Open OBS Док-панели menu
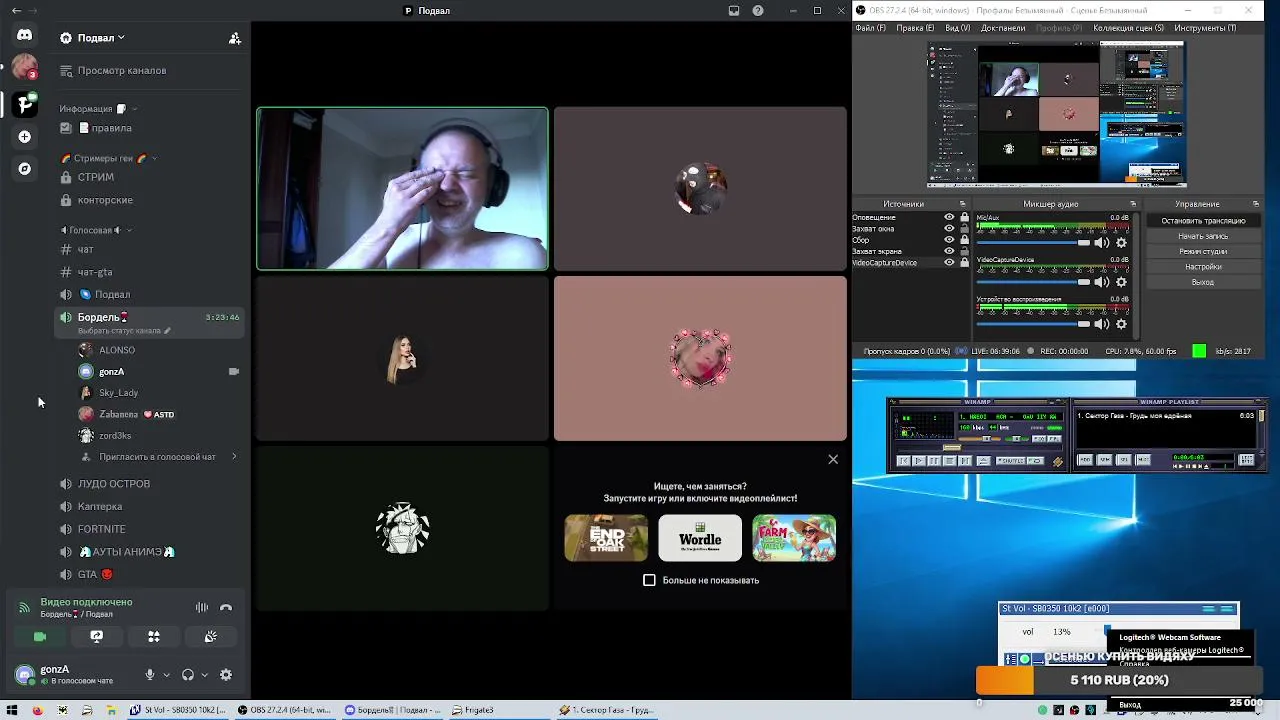The image size is (1280, 720). pos(1003,28)
